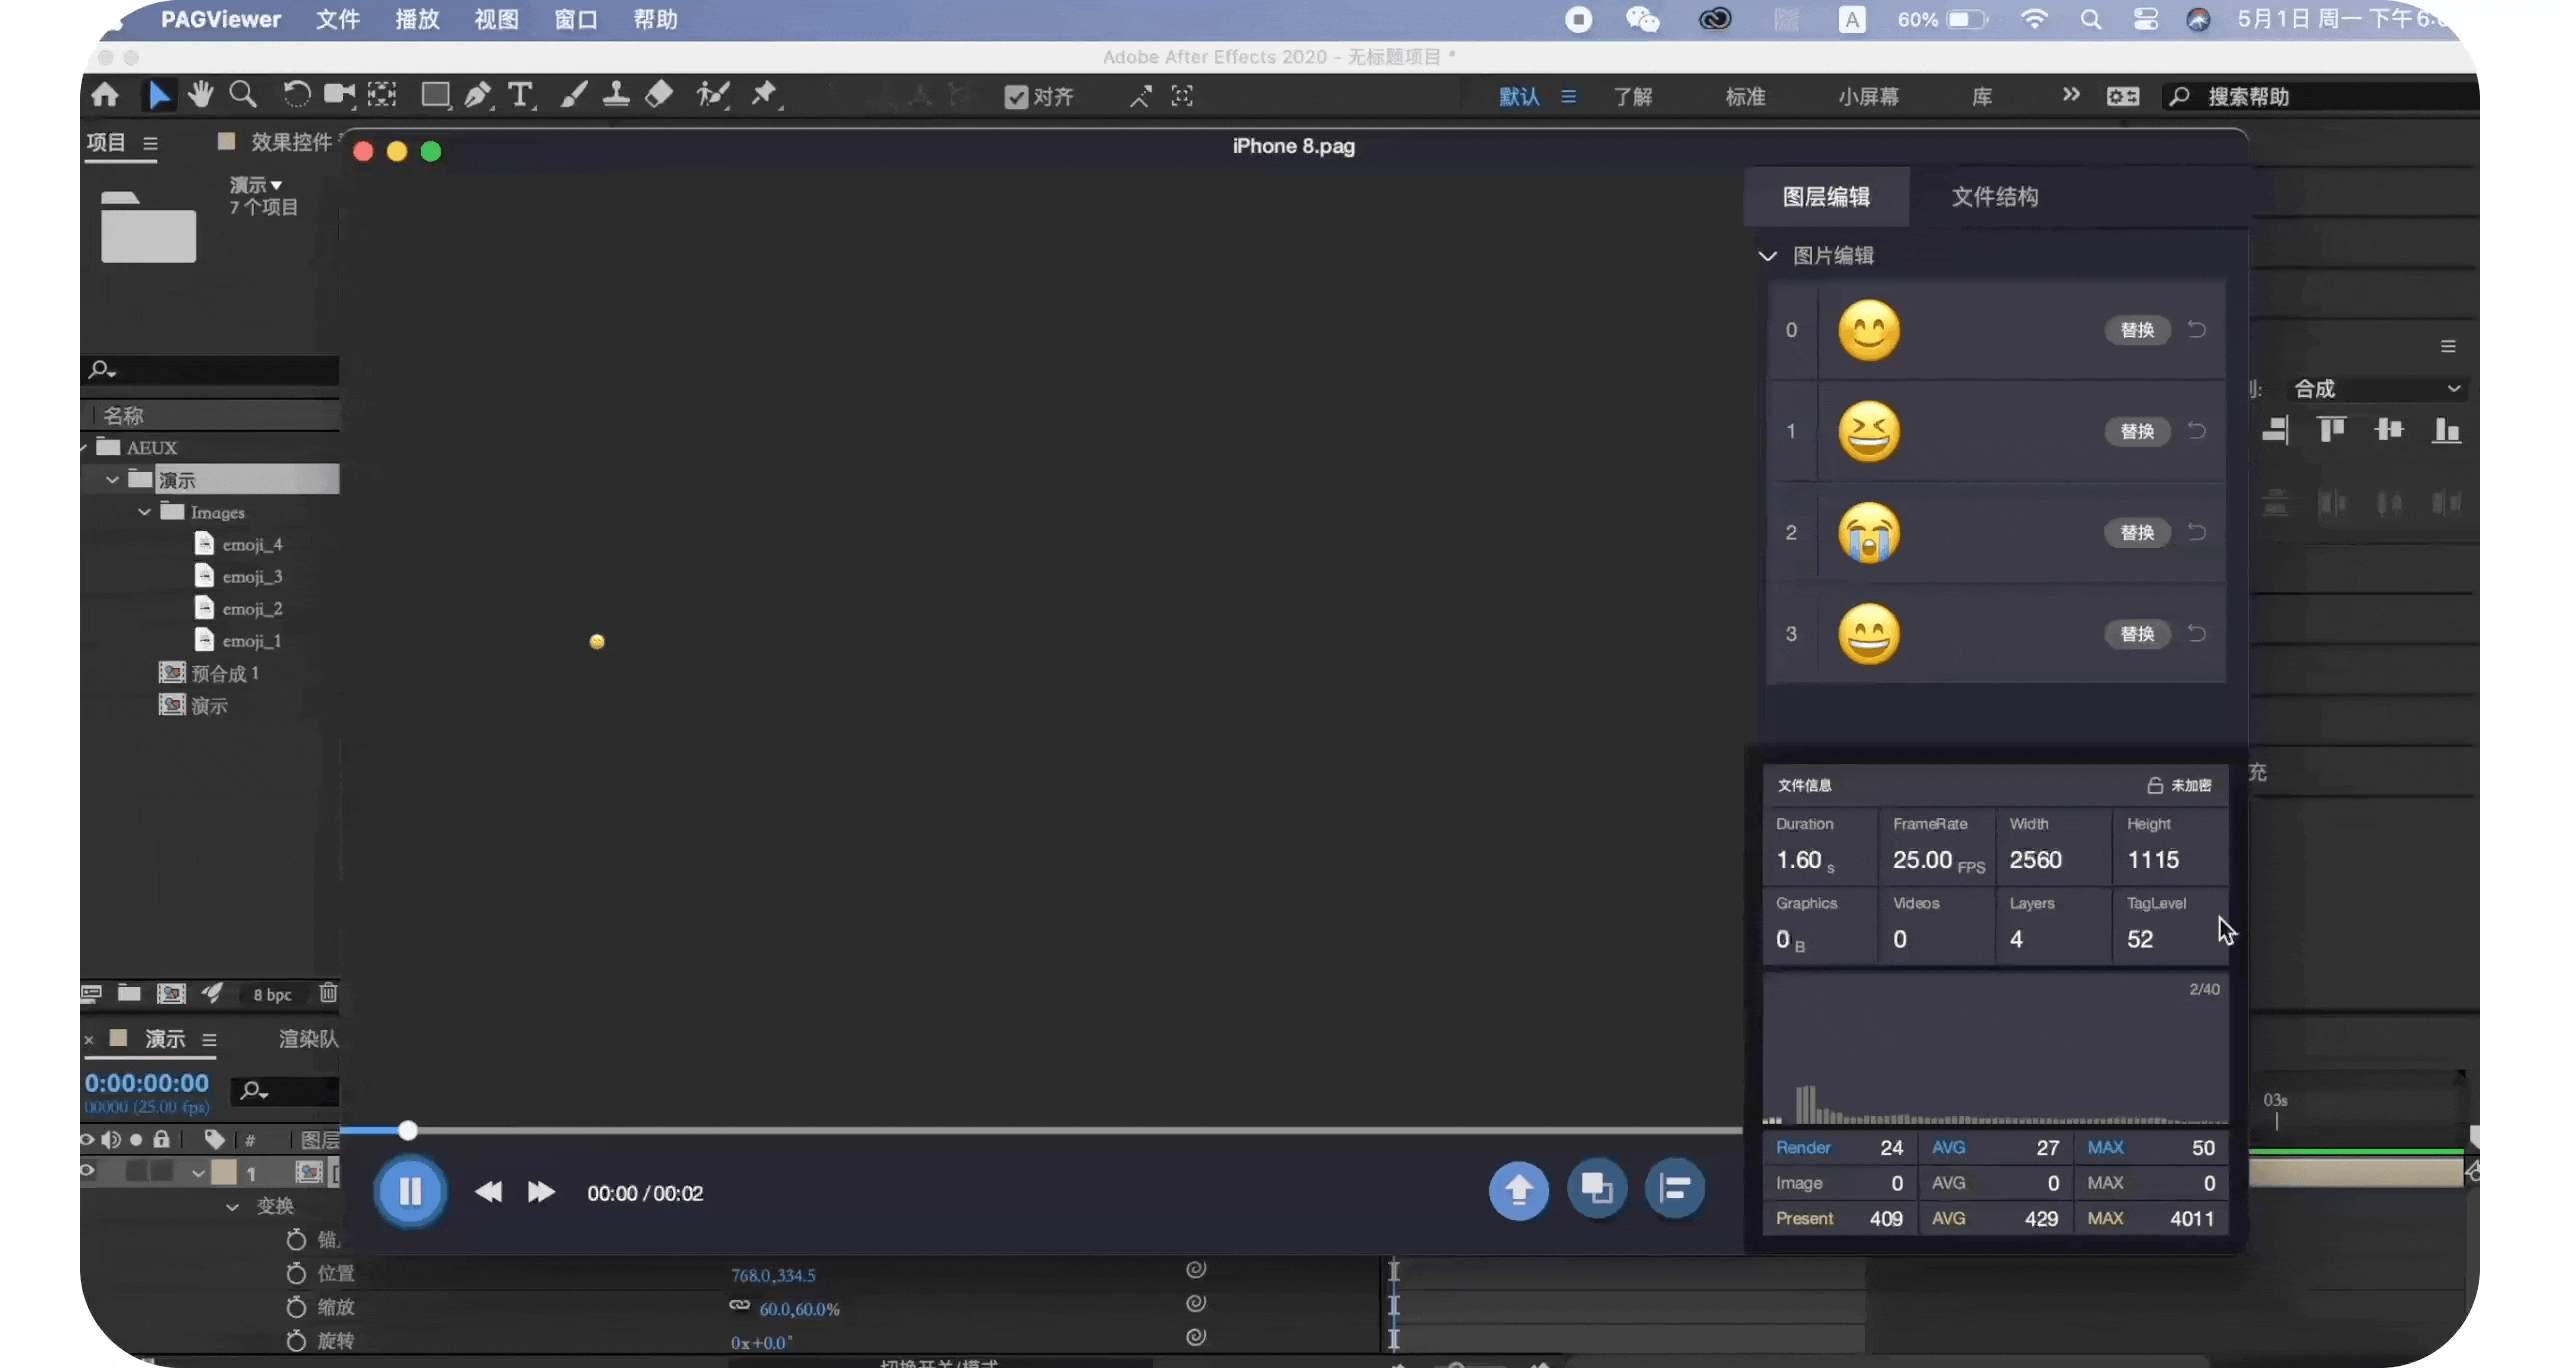This screenshot has width=2560, height=1368.
Task: Click the 小屏幕 workspace link
Action: coord(1868,97)
